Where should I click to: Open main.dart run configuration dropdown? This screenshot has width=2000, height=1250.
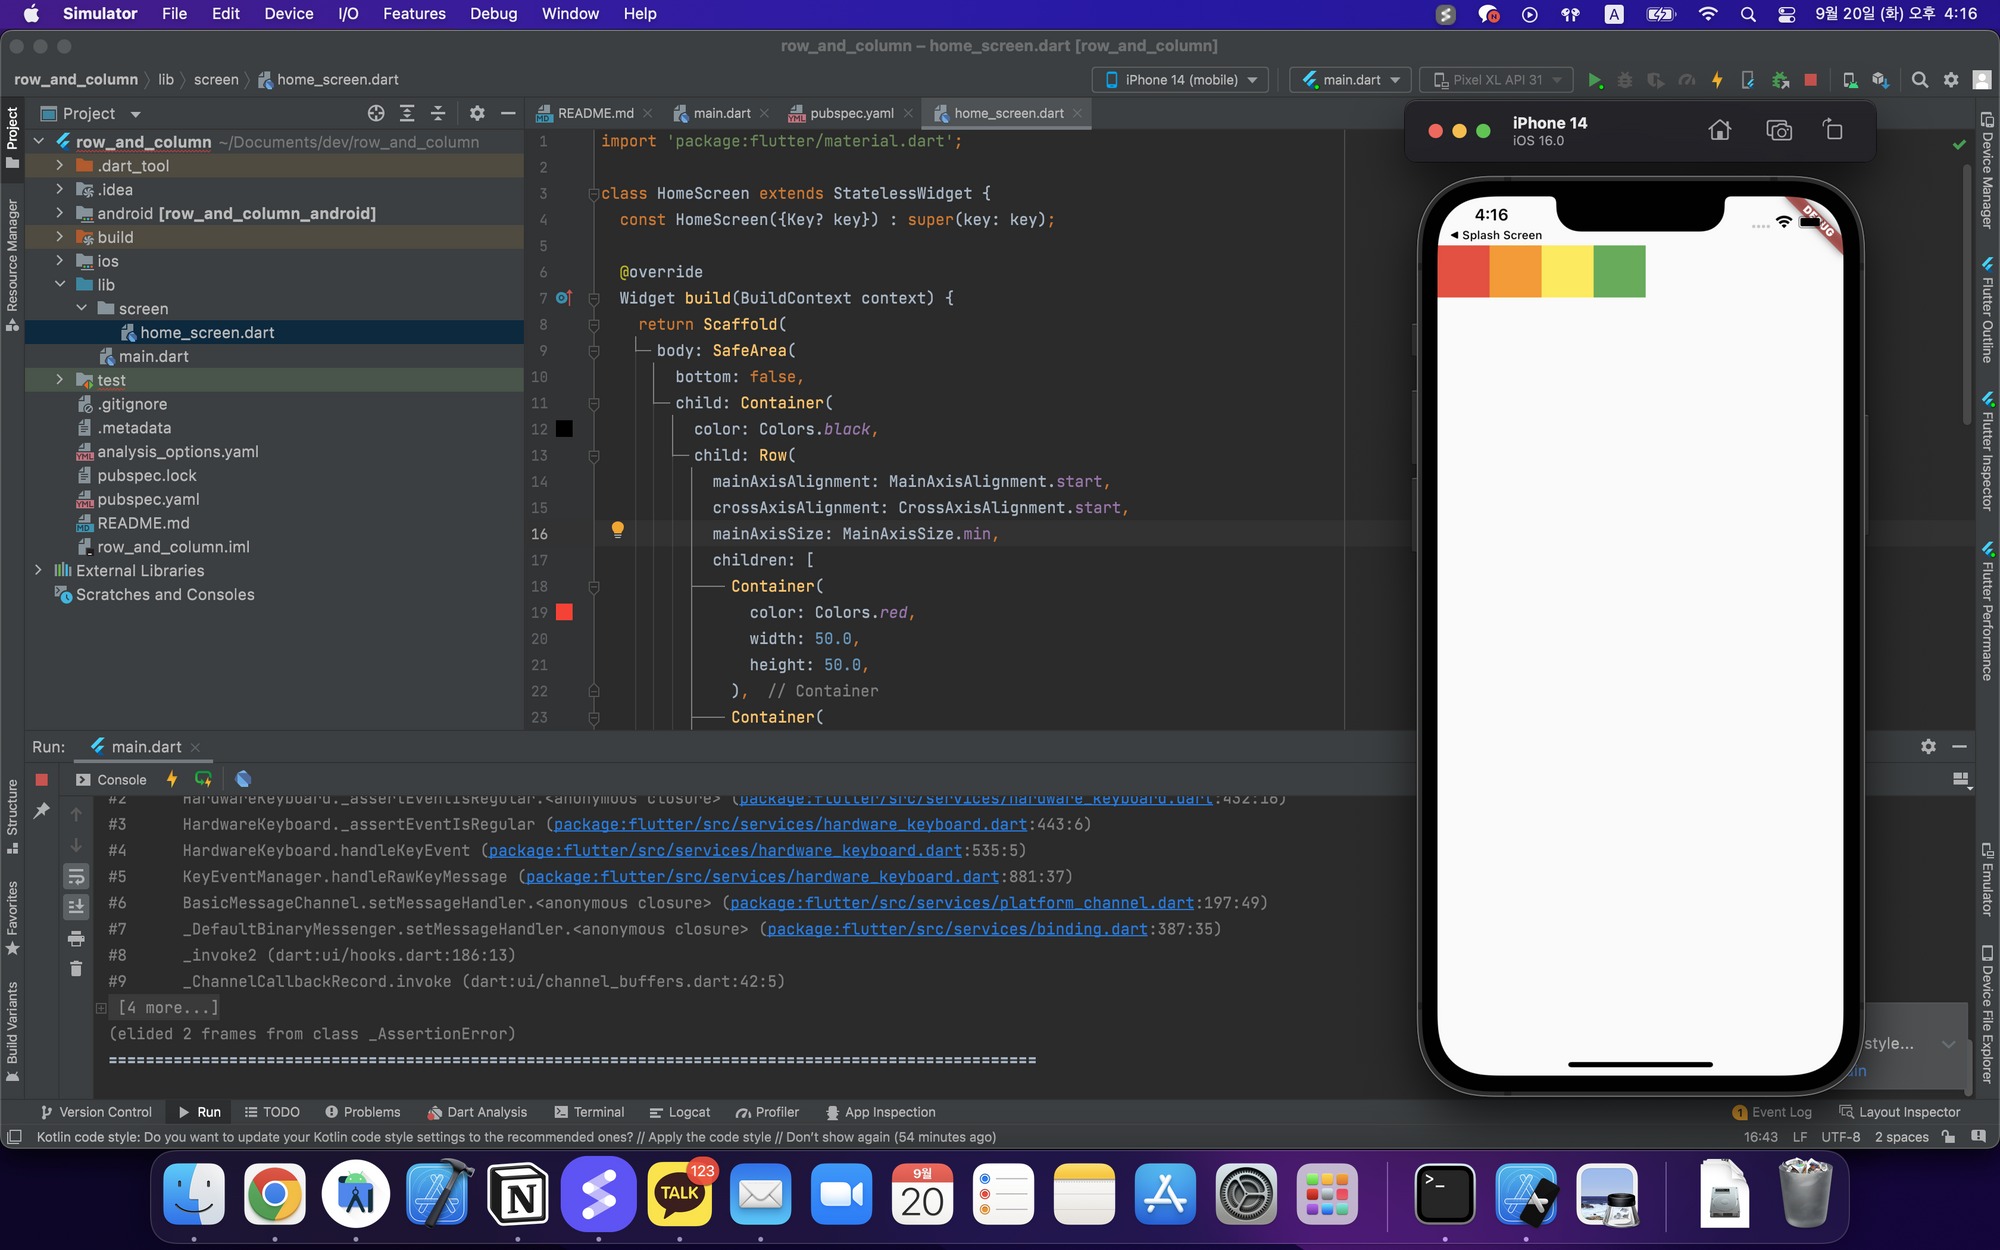(1351, 80)
